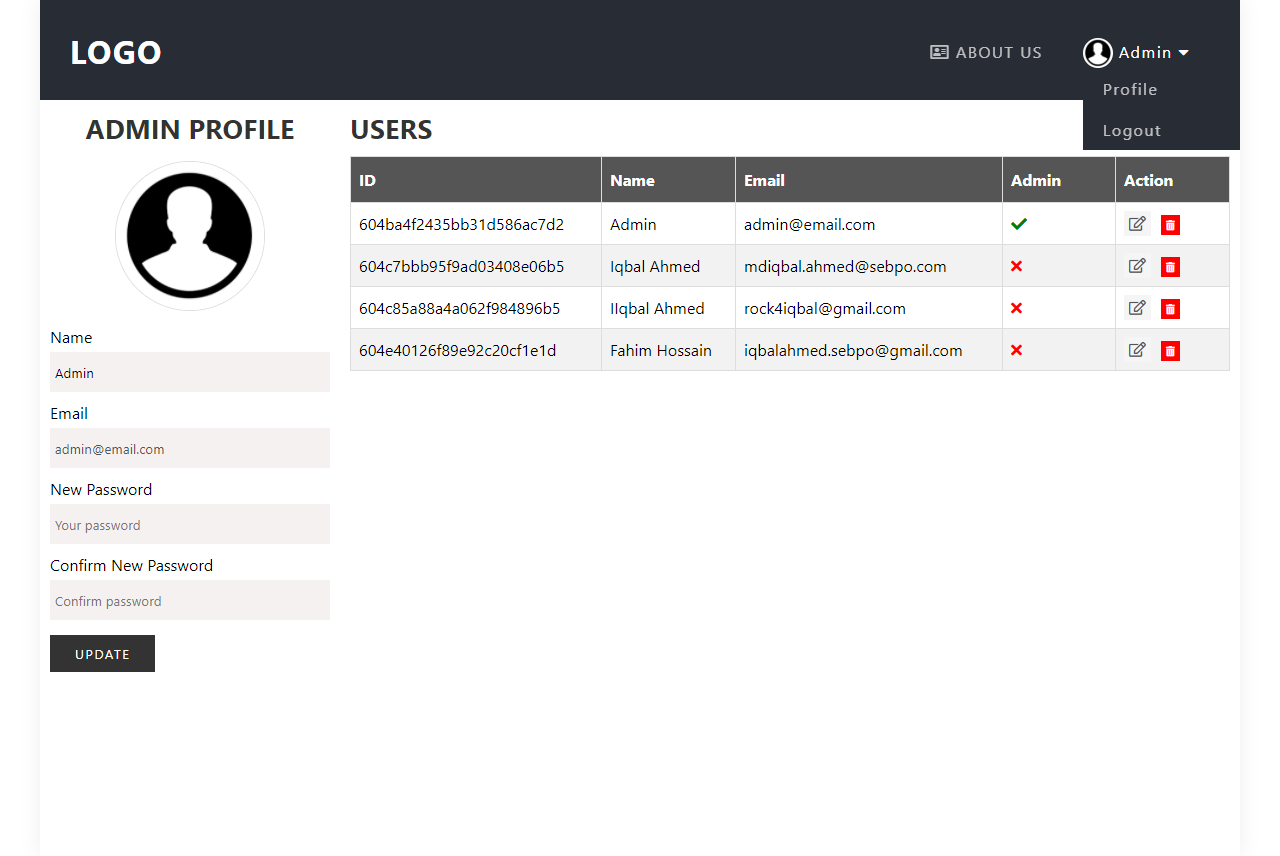
Task: Click the user avatar icon next to Admin
Action: pyautogui.click(x=1097, y=52)
